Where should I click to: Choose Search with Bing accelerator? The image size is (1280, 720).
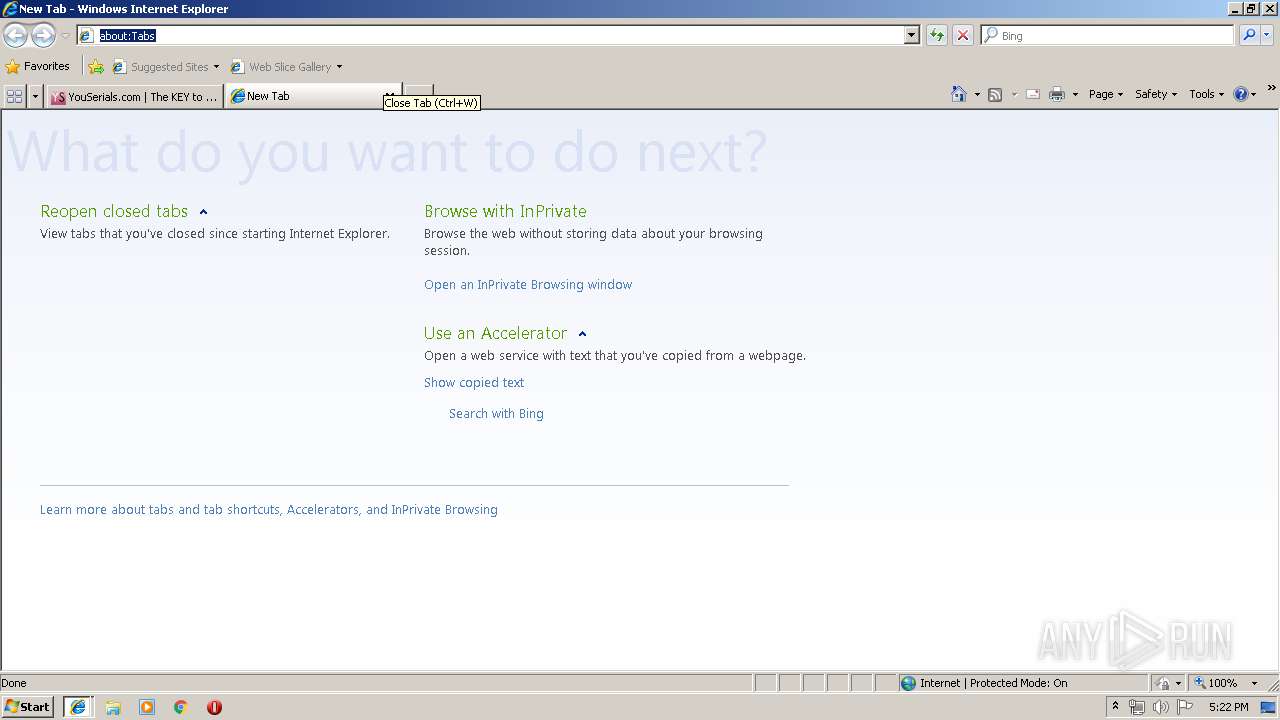click(x=496, y=414)
